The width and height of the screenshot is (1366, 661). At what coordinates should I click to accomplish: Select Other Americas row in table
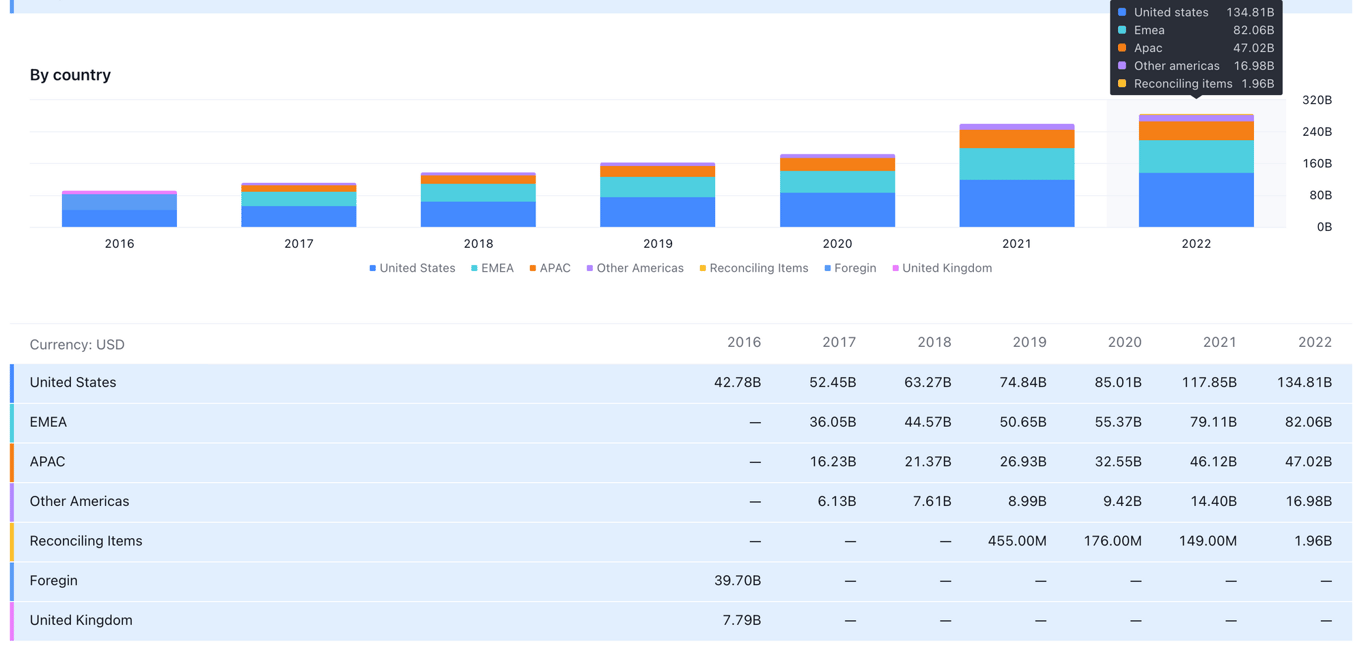pos(79,502)
